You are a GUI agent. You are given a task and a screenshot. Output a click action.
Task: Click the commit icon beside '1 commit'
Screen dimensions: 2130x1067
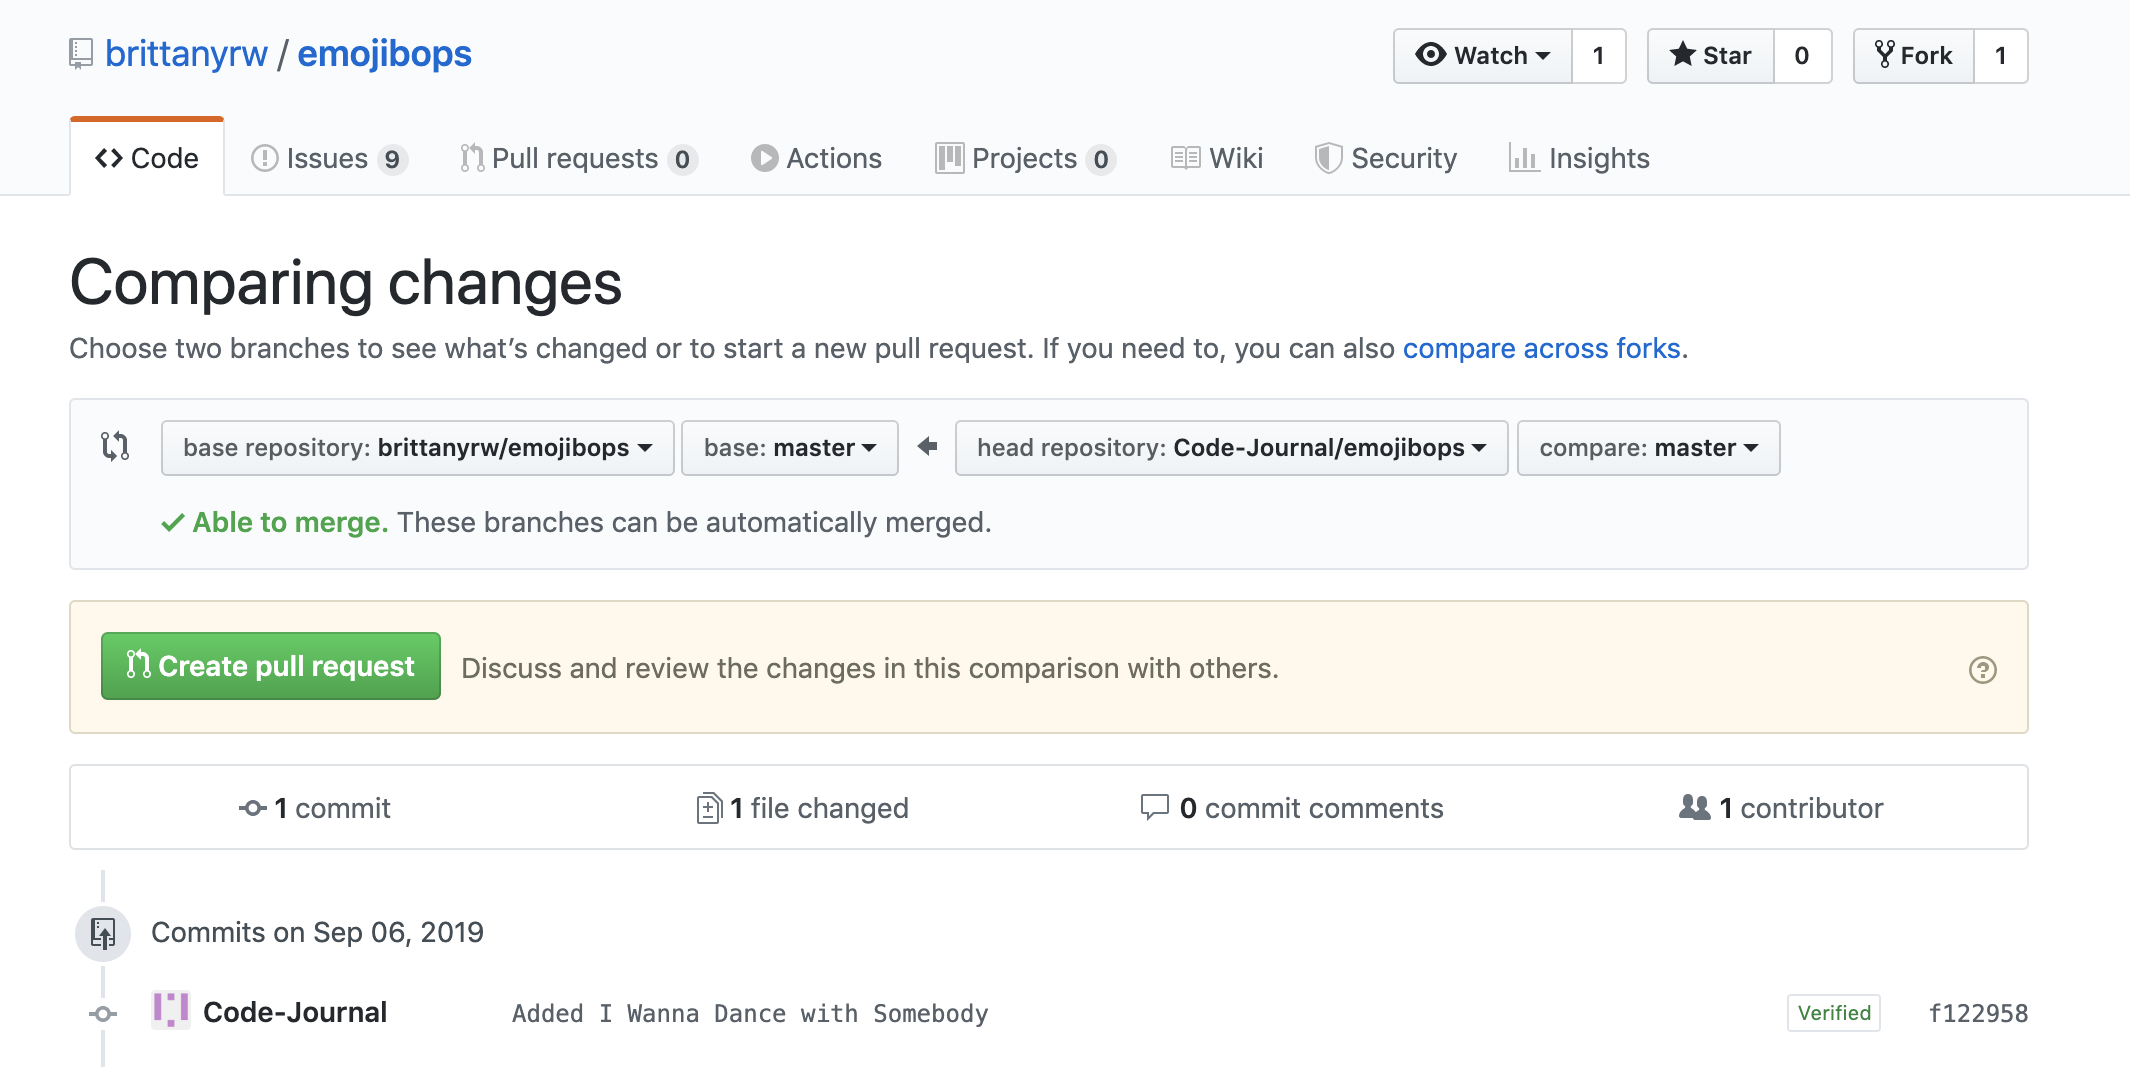(252, 808)
